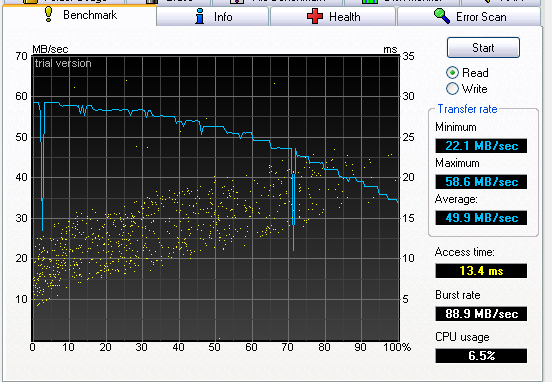Click the red cross Health icon
This screenshot has width=552, height=382.
(315, 16)
